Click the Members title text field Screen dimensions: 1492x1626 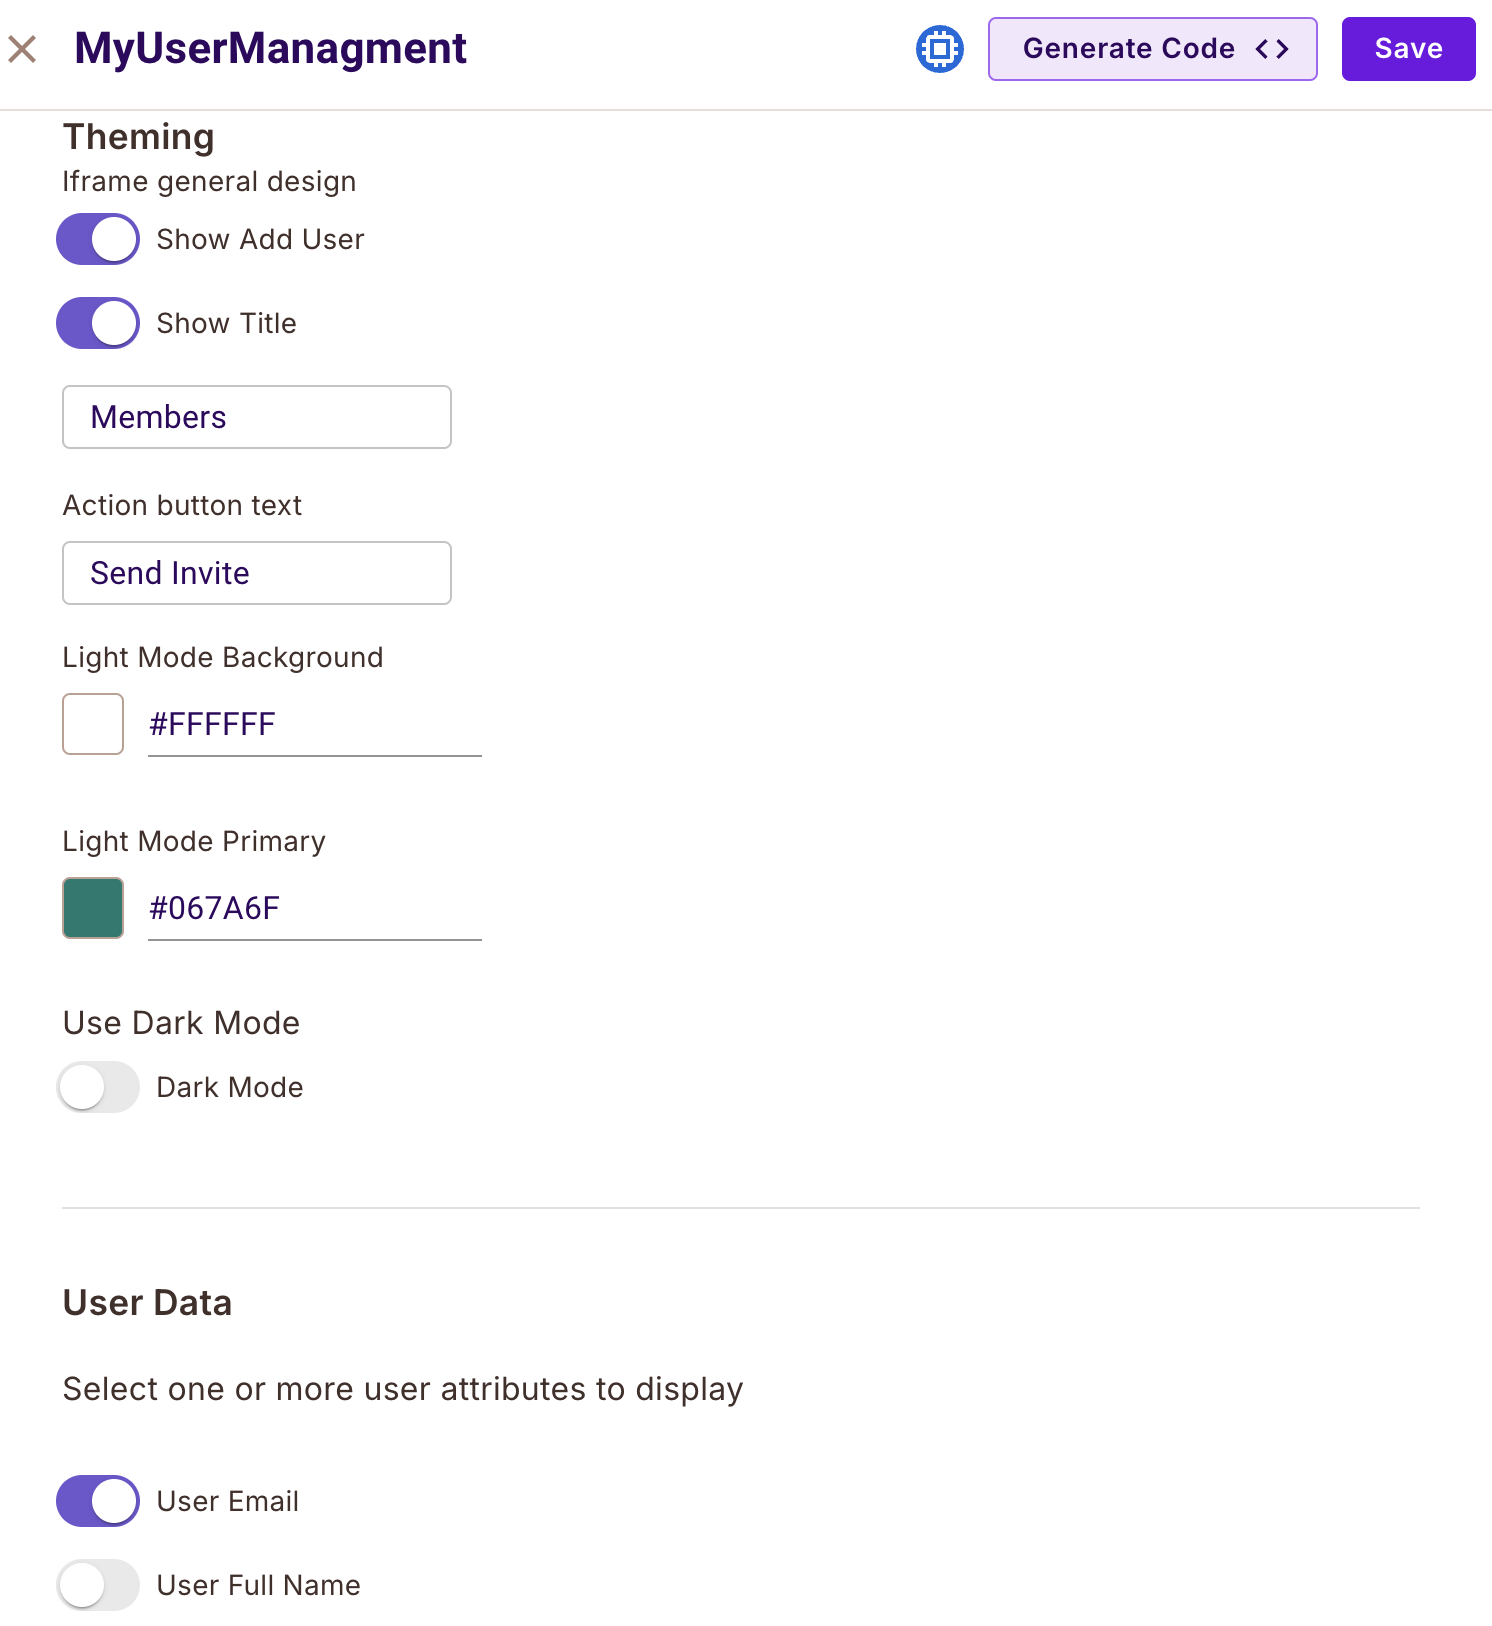point(257,417)
